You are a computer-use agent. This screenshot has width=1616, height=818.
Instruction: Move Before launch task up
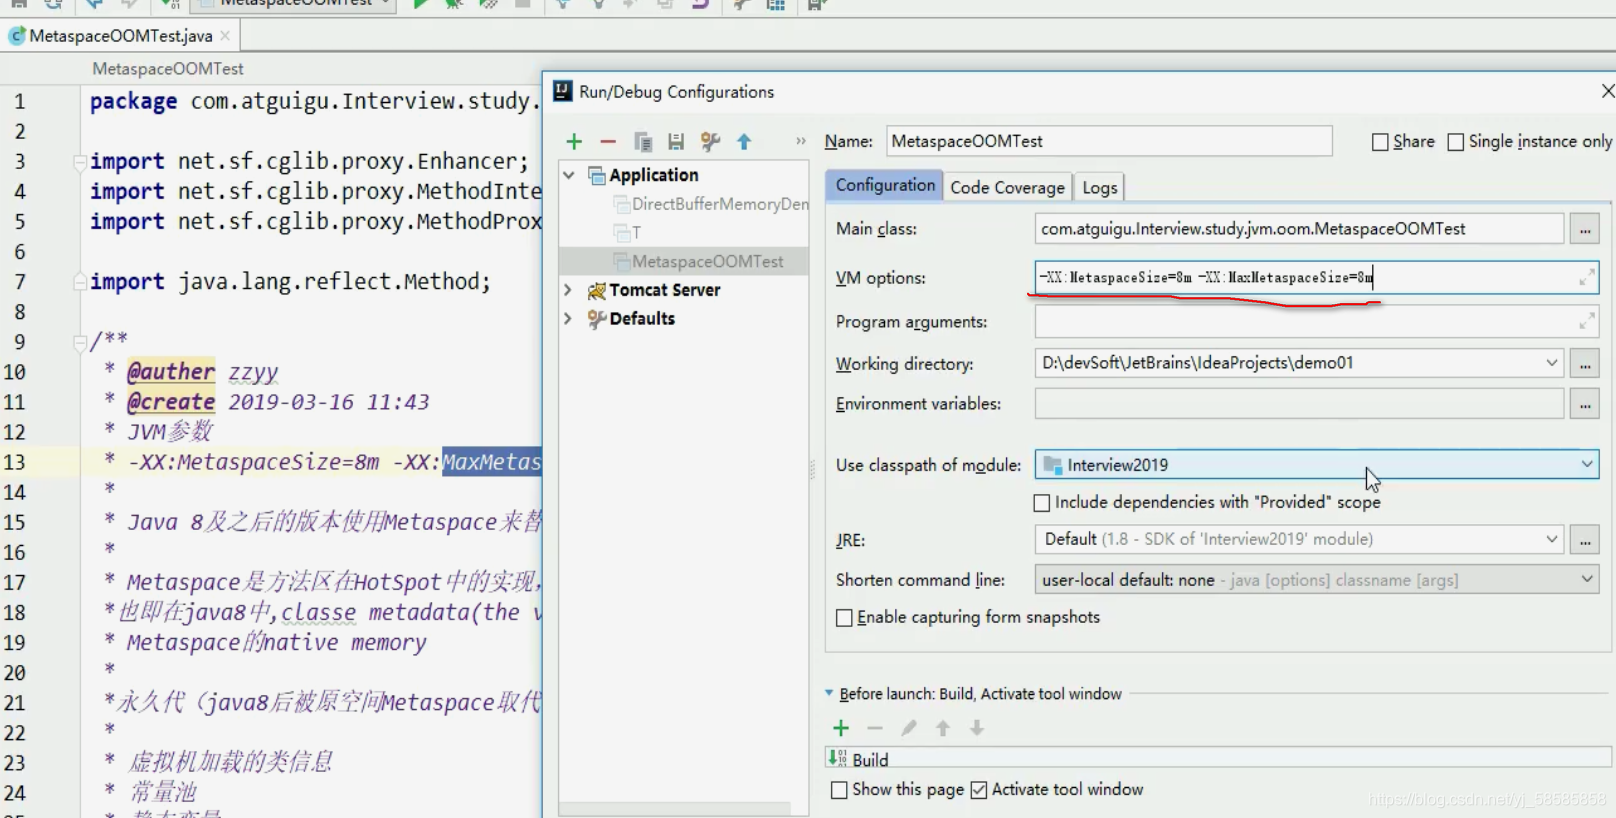click(x=943, y=728)
